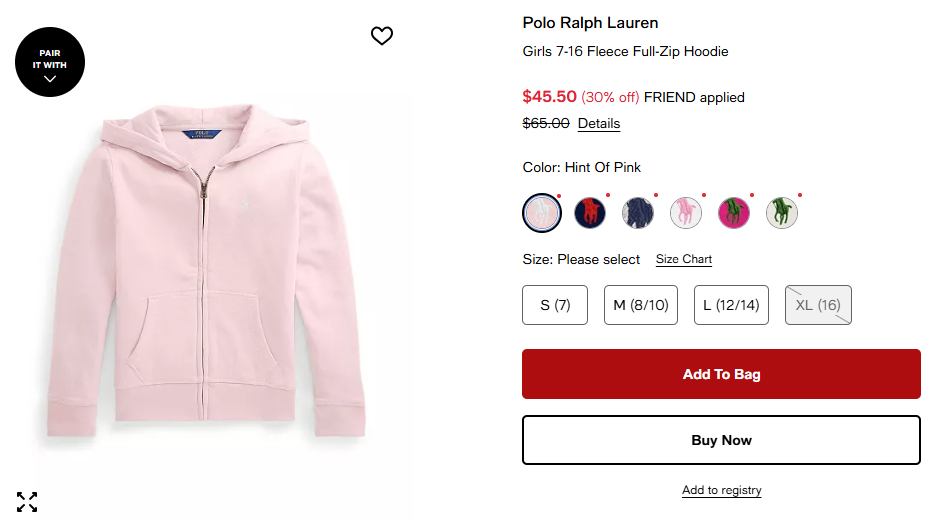The image size is (936, 521).
Task: Click the unavailable XL (16) size
Action: pos(818,305)
